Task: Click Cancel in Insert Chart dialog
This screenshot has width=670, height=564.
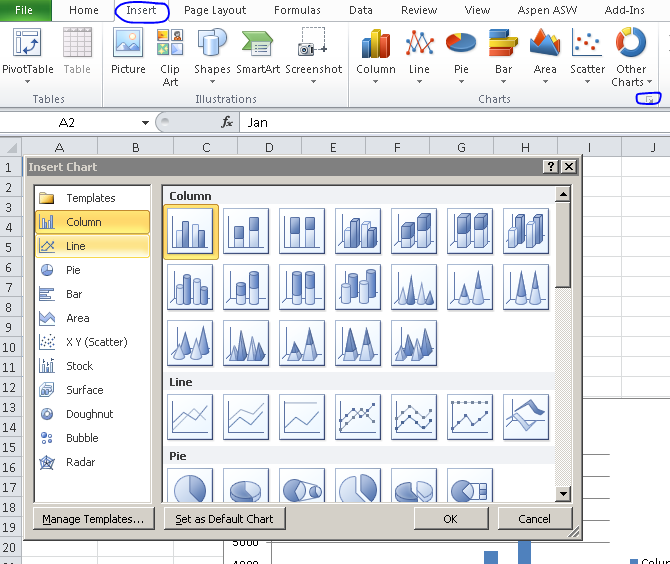Action: point(535,519)
